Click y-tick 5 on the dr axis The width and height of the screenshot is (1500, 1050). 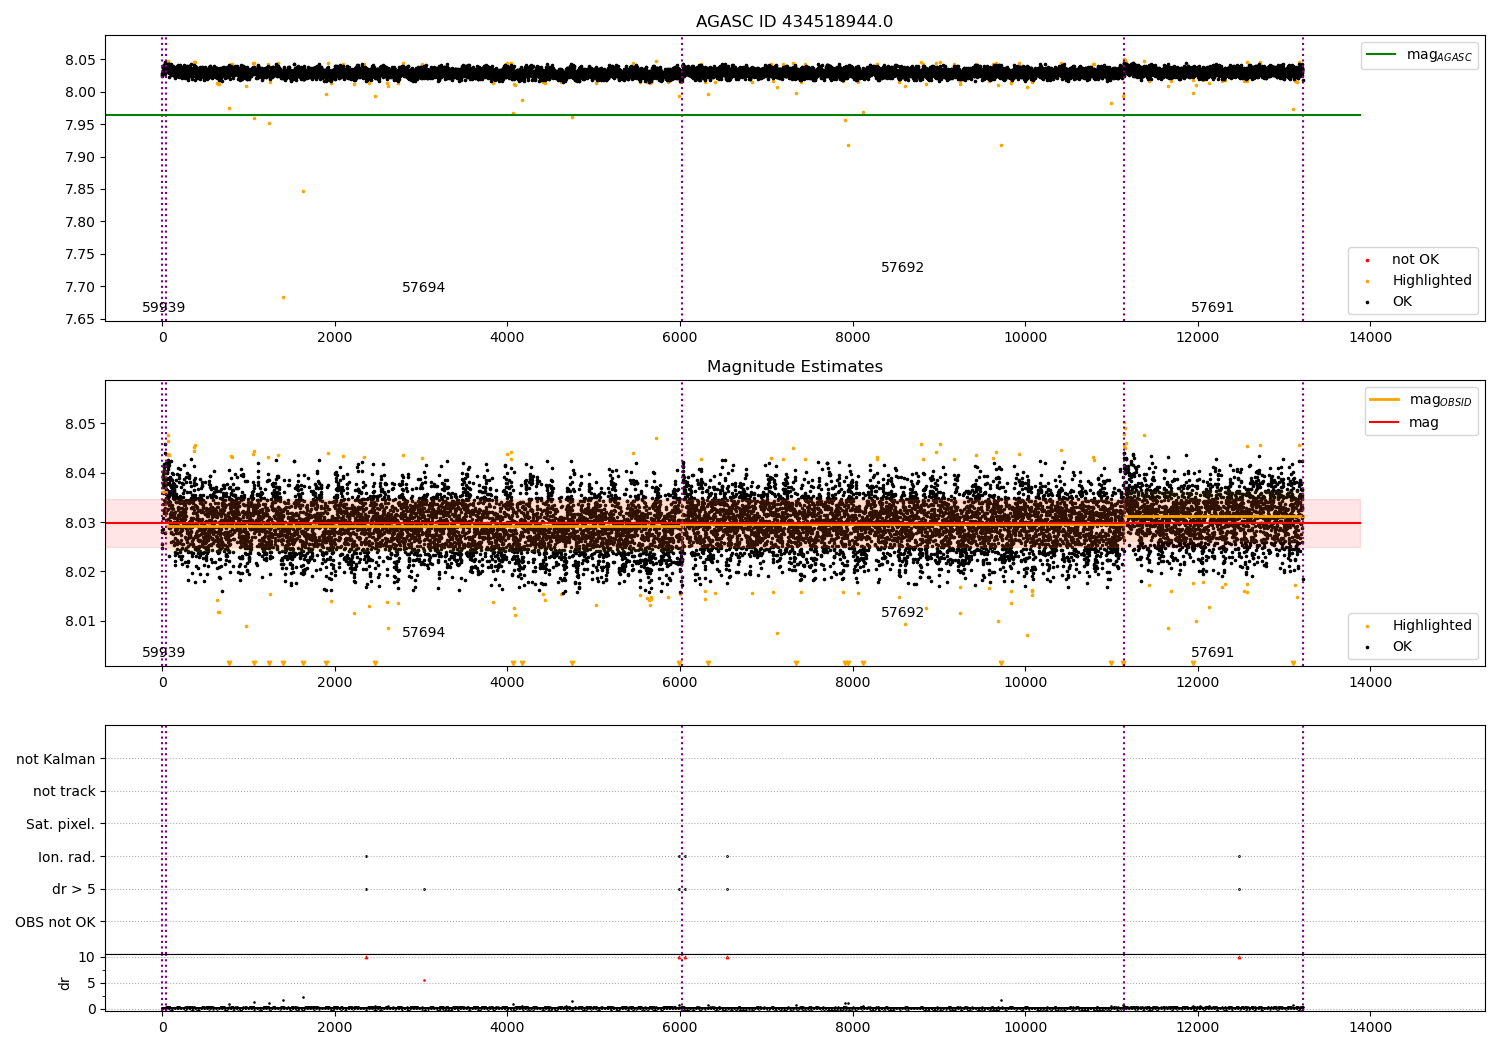91,984
